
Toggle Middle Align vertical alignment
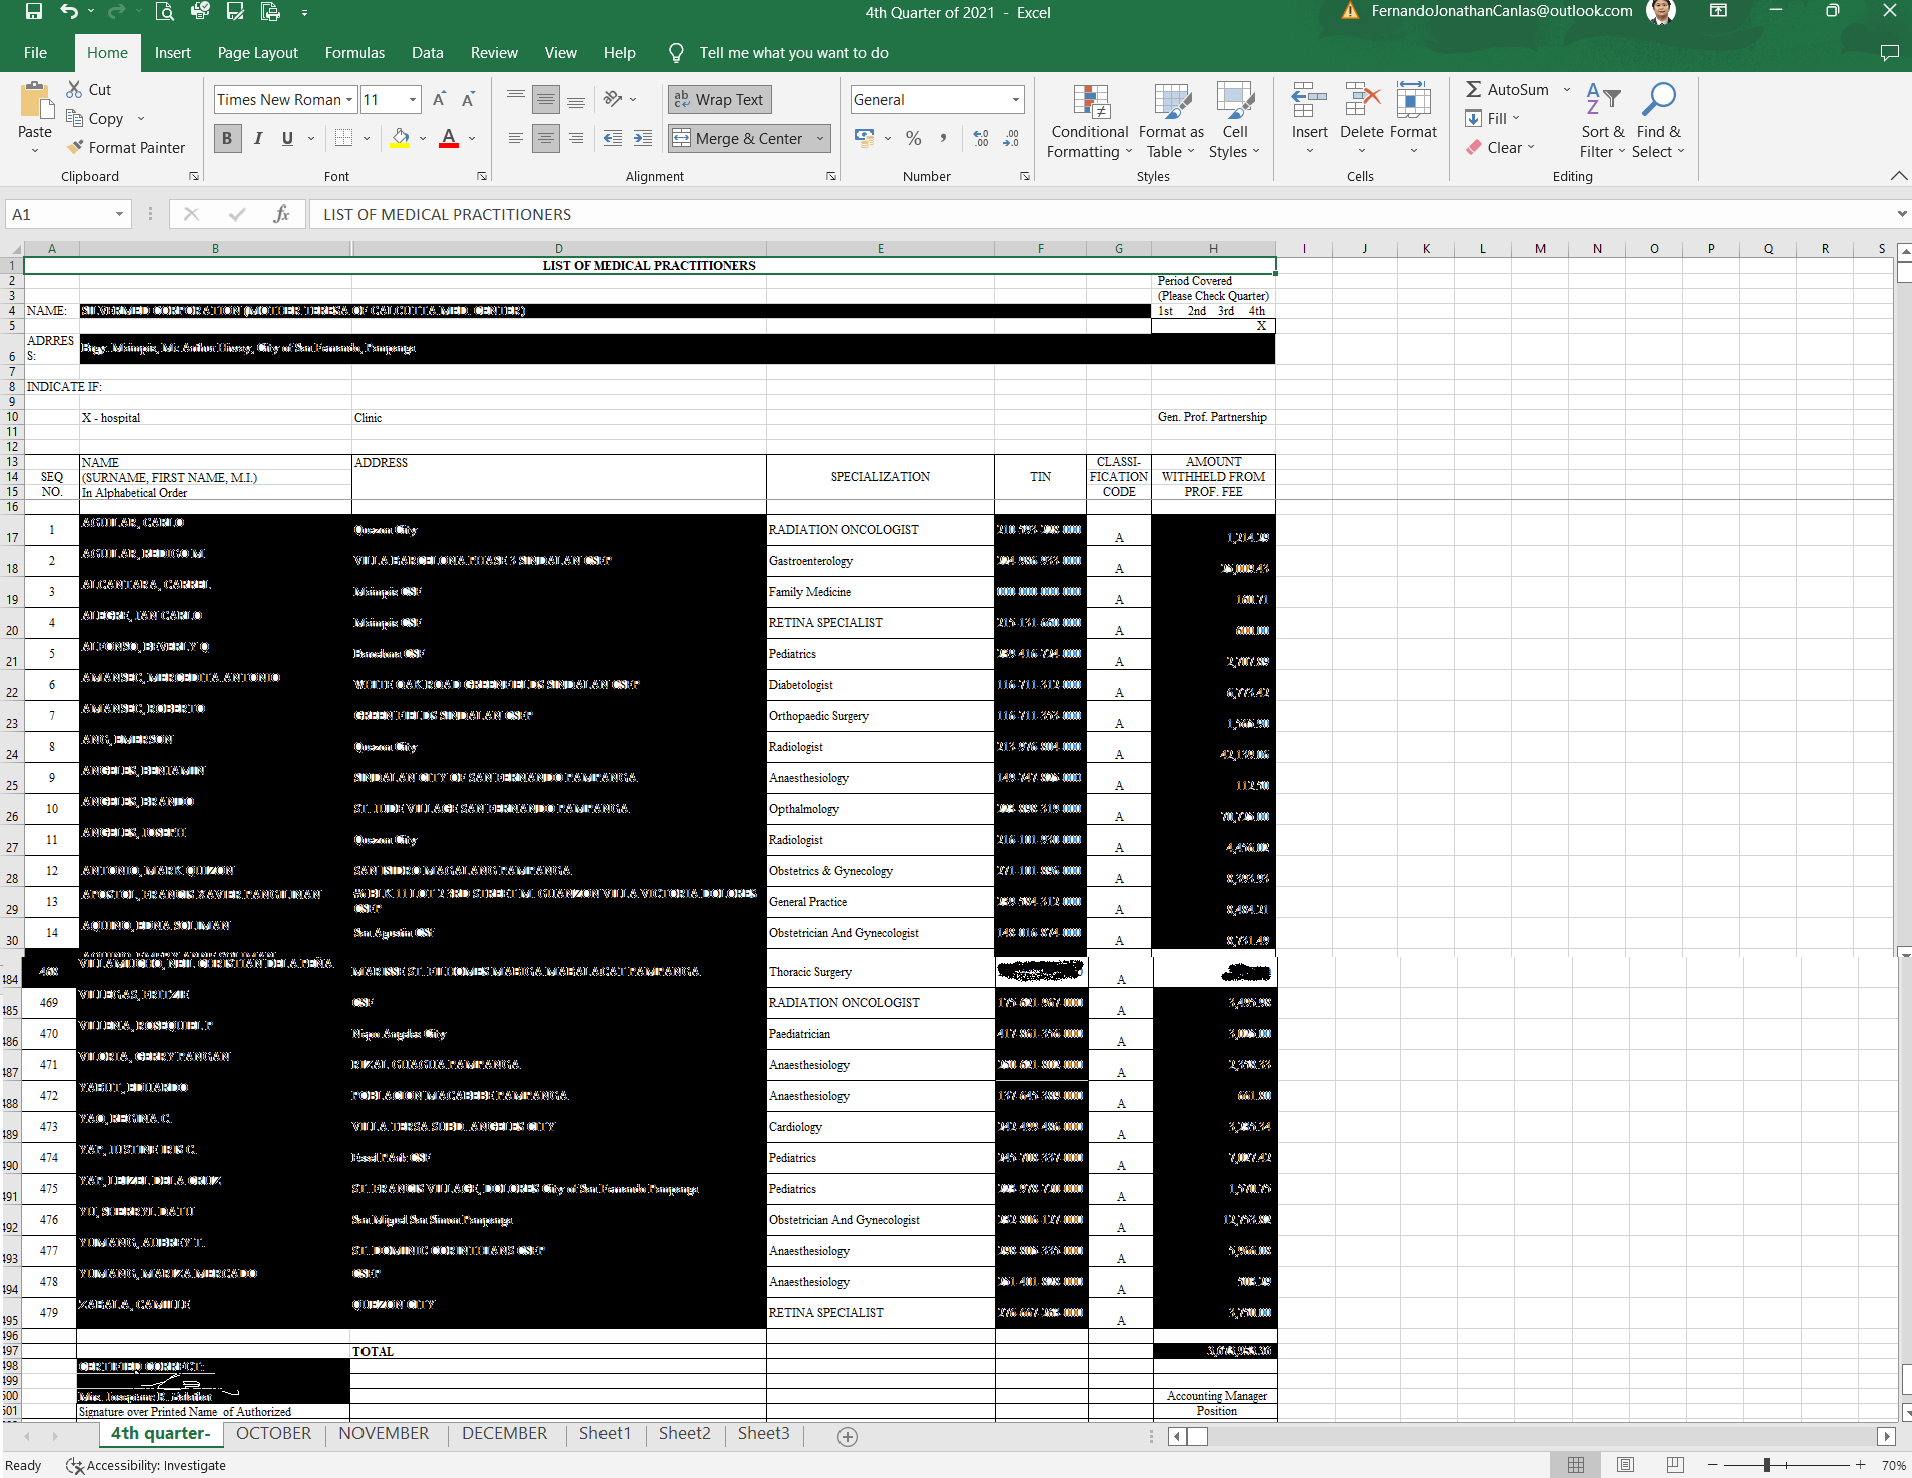546,99
